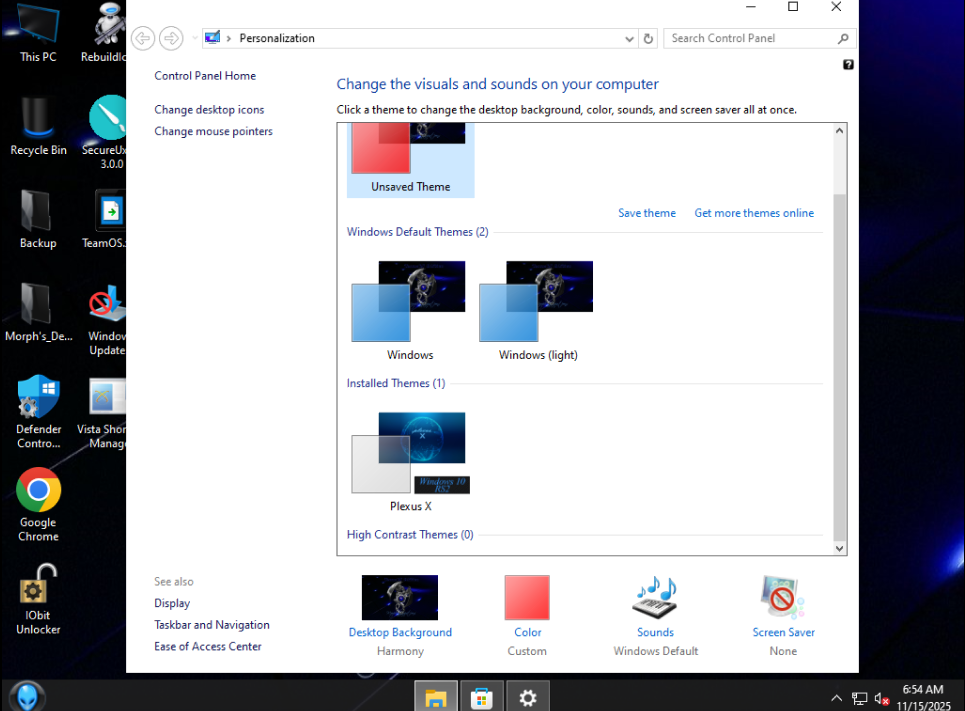965x711 pixels.
Task: Click the Save theme link
Action: pos(647,213)
